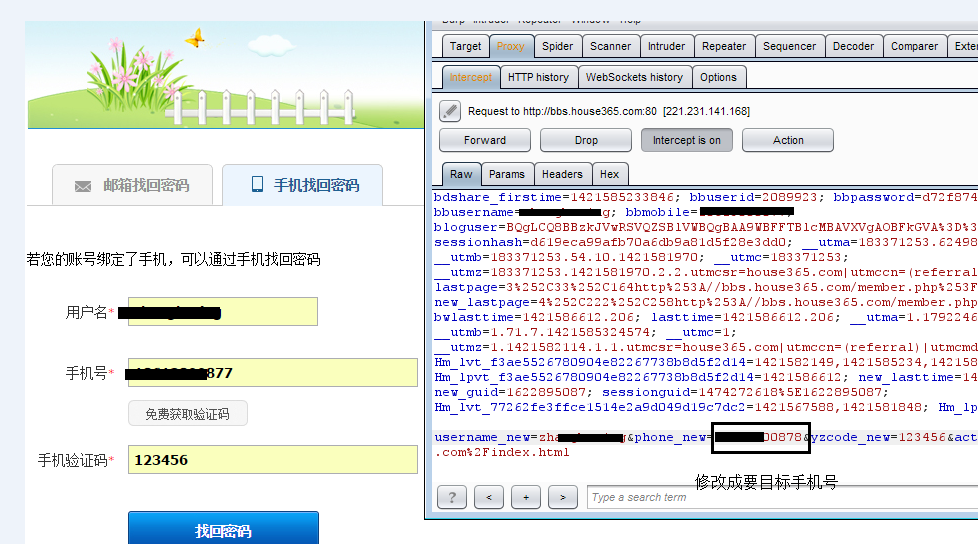
Task: Select the HTTP history sub-tab
Action: pyautogui.click(x=538, y=77)
